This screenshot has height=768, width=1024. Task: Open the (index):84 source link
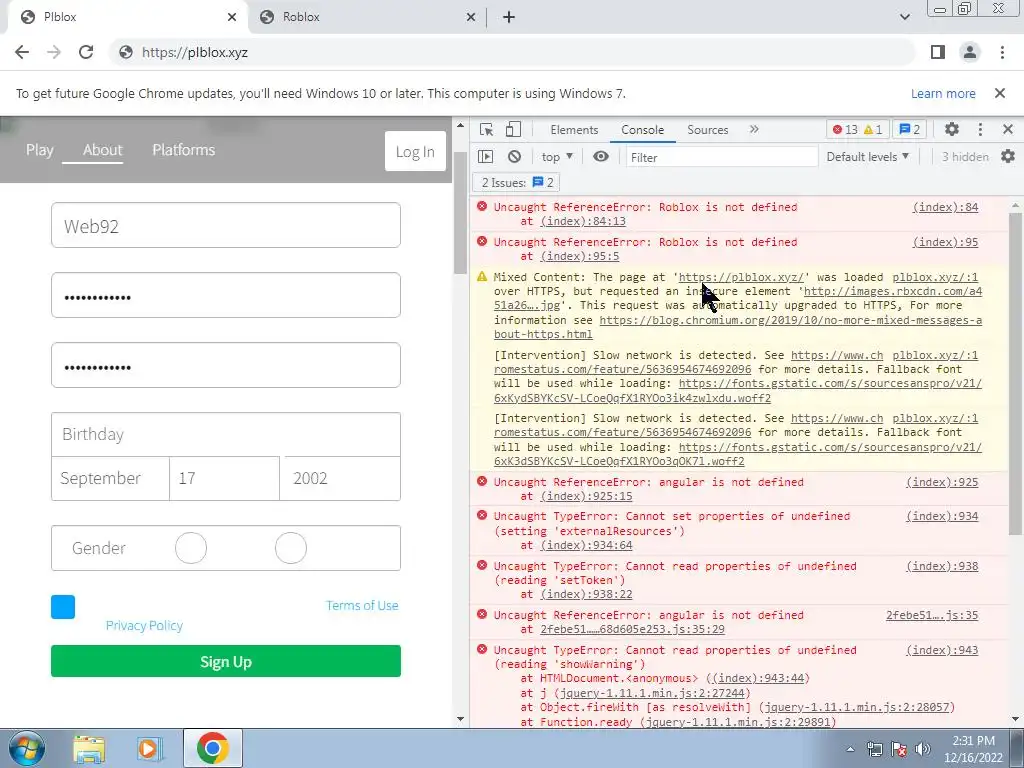945,207
